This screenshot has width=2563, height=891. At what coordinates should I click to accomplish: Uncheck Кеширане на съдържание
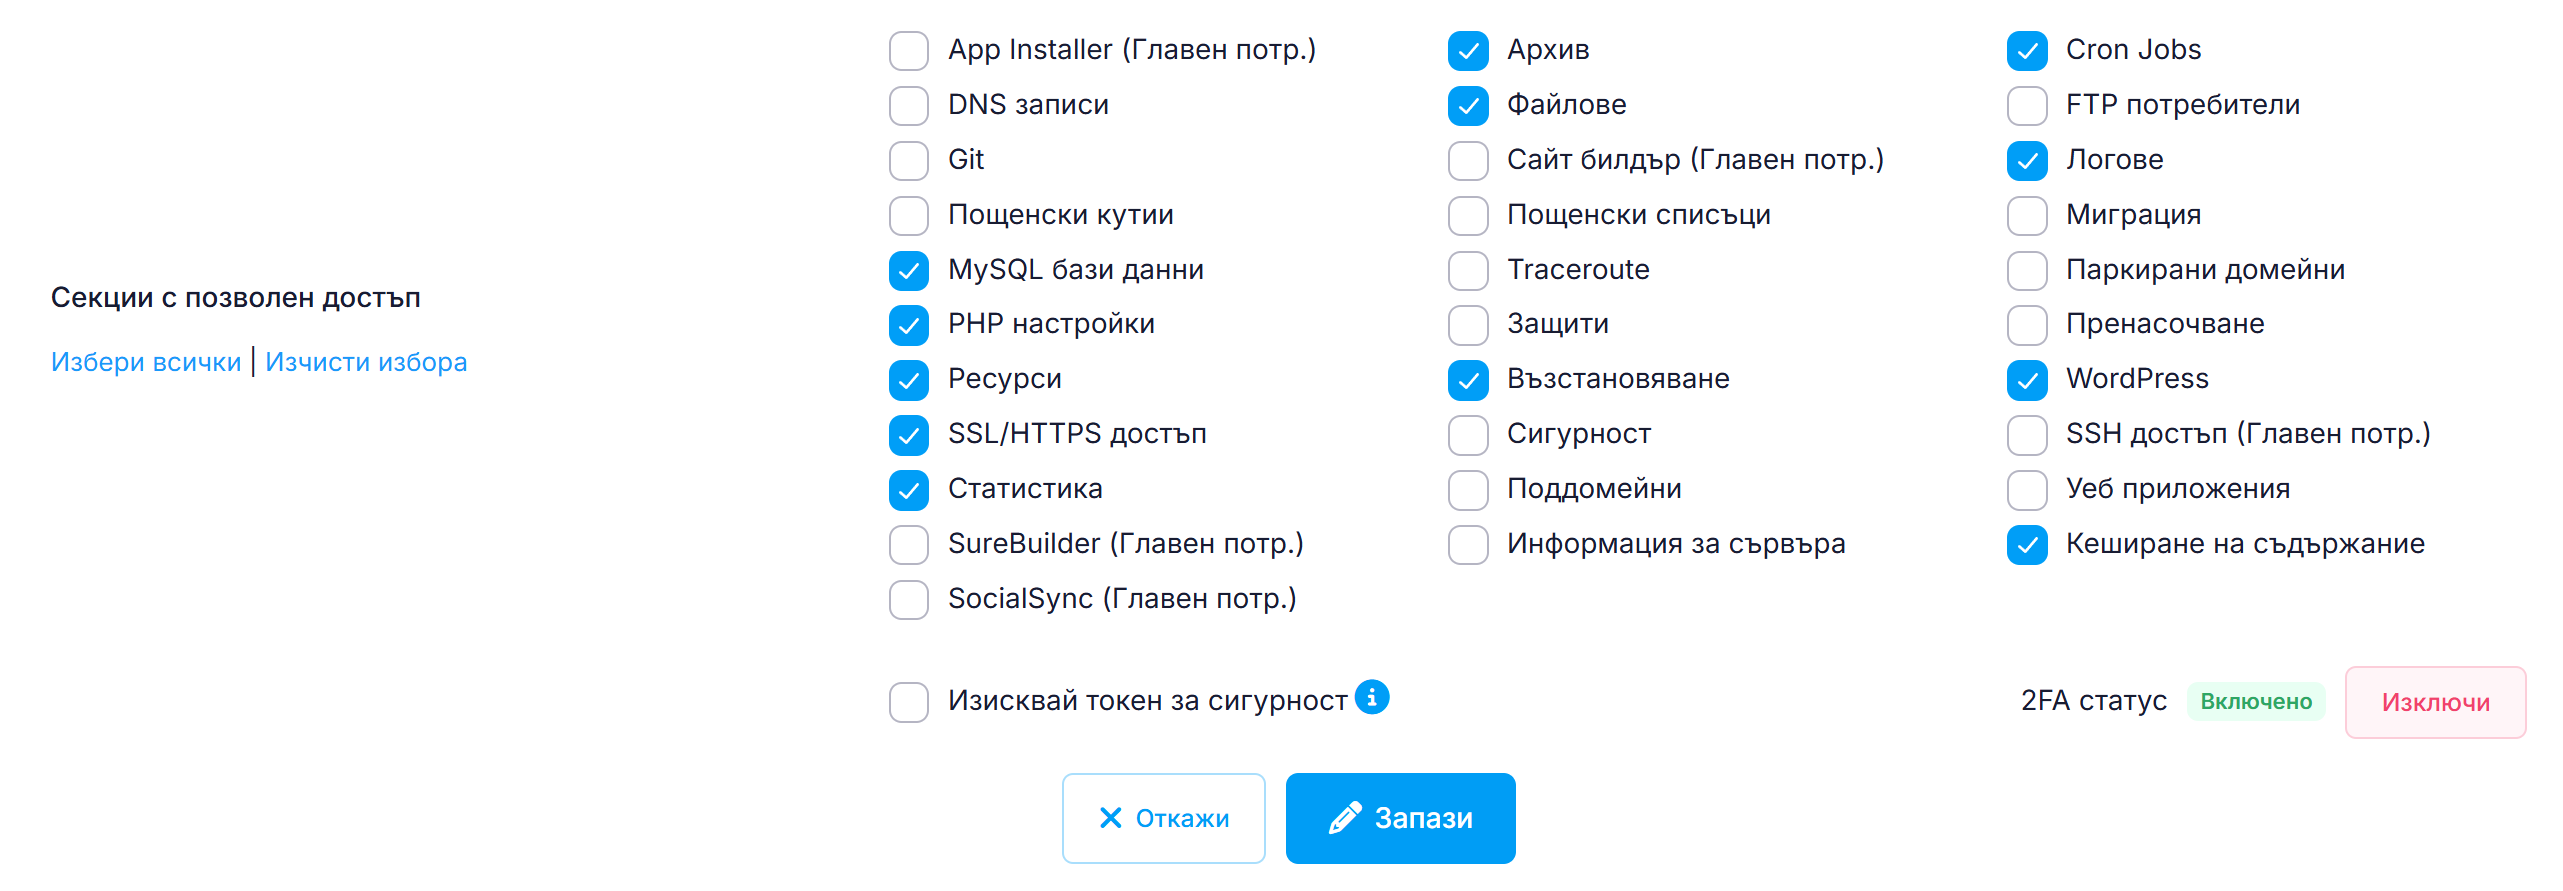pyautogui.click(x=2026, y=545)
